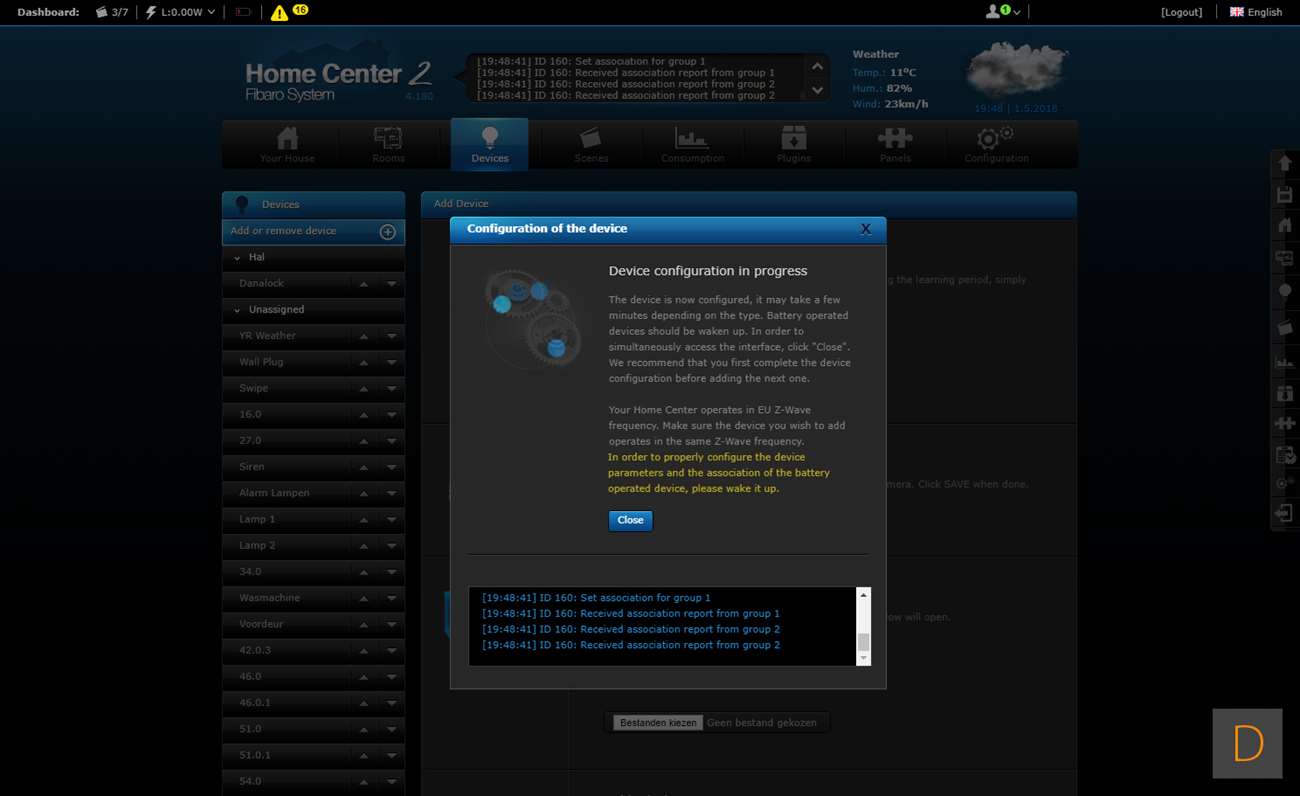Click the Bestanden kiezen file button
1300x796 pixels.
(x=657, y=722)
